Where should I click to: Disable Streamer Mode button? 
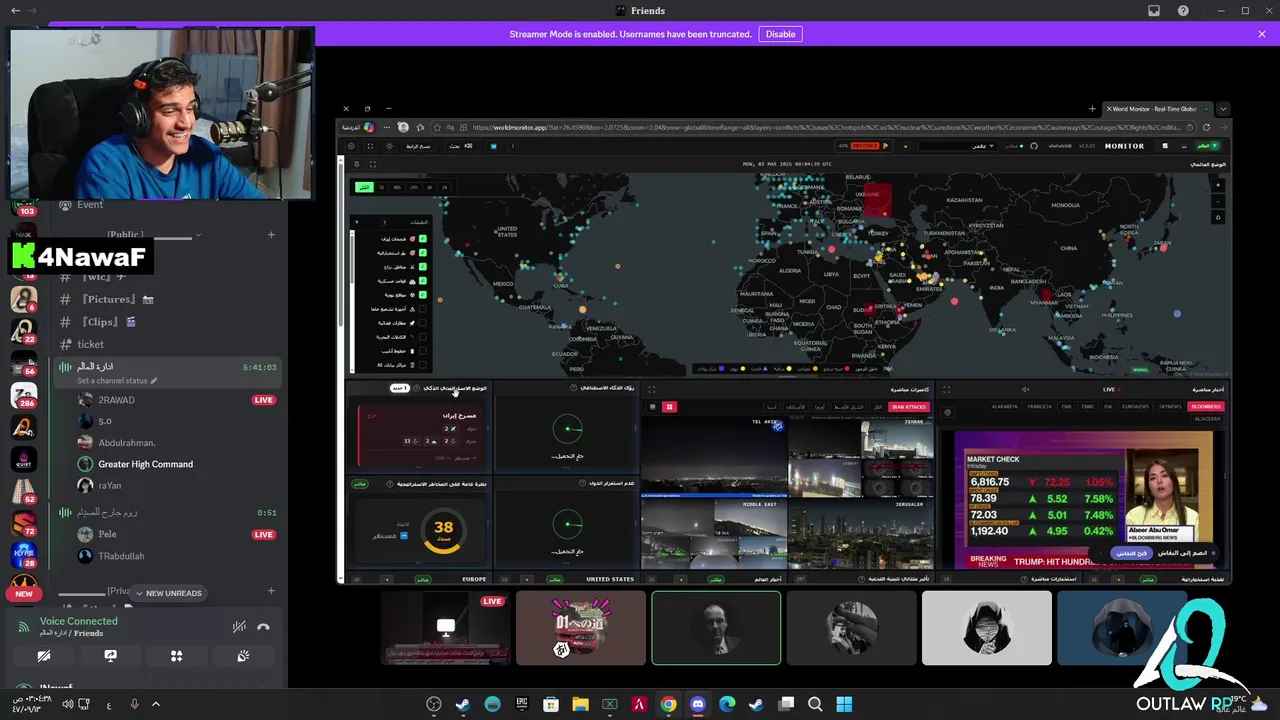(780, 34)
